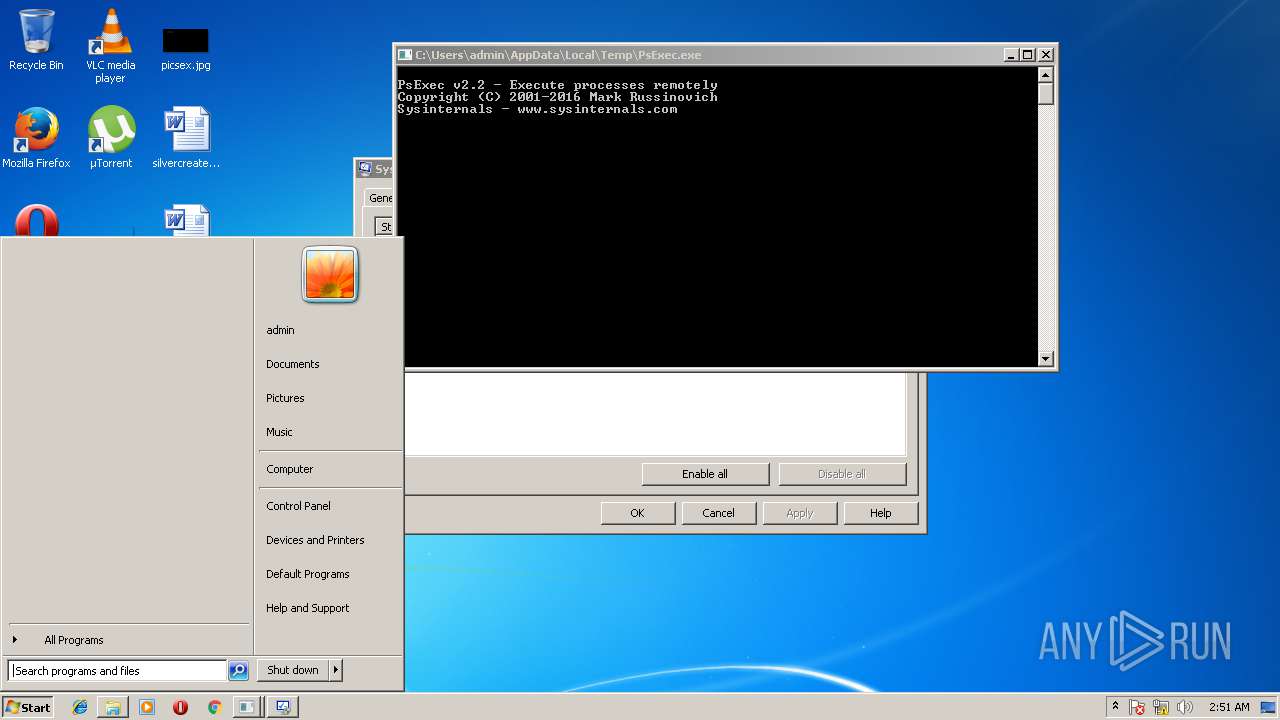Open Devices and Printers
This screenshot has width=1280, height=720.
pyautogui.click(x=330, y=540)
